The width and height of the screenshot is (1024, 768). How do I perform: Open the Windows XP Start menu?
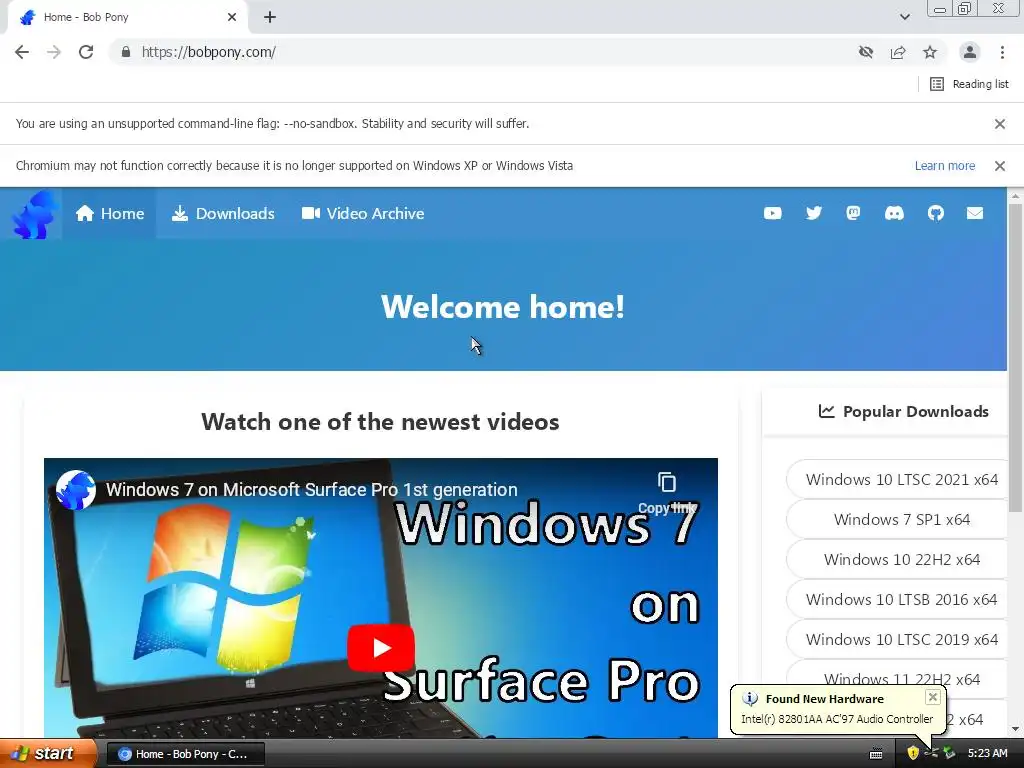point(48,754)
